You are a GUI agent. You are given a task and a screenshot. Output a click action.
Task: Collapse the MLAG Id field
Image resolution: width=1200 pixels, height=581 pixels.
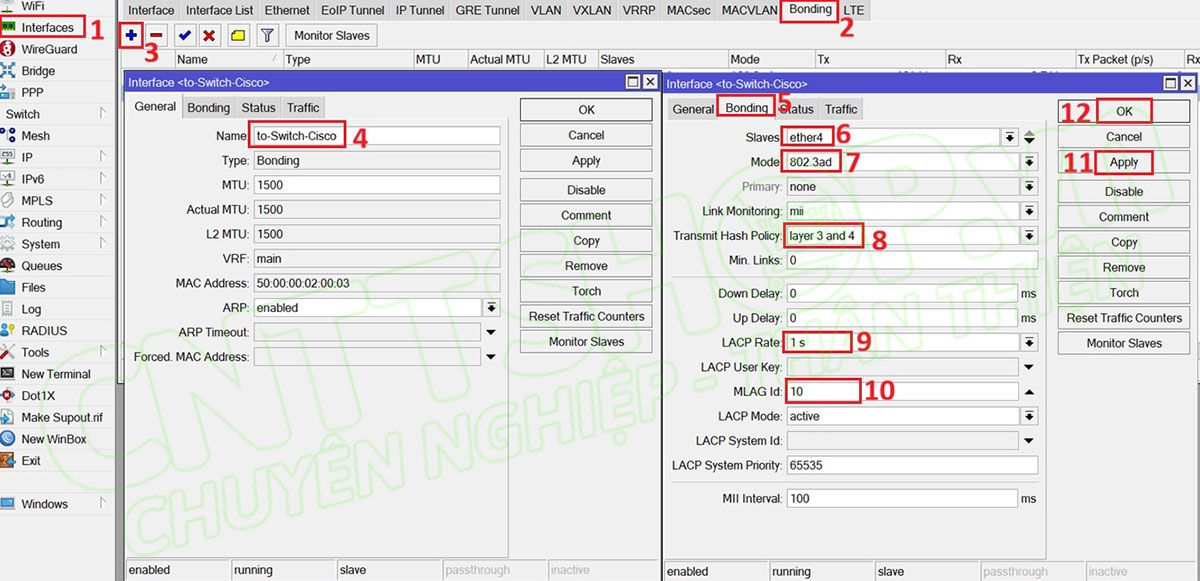point(1029,392)
